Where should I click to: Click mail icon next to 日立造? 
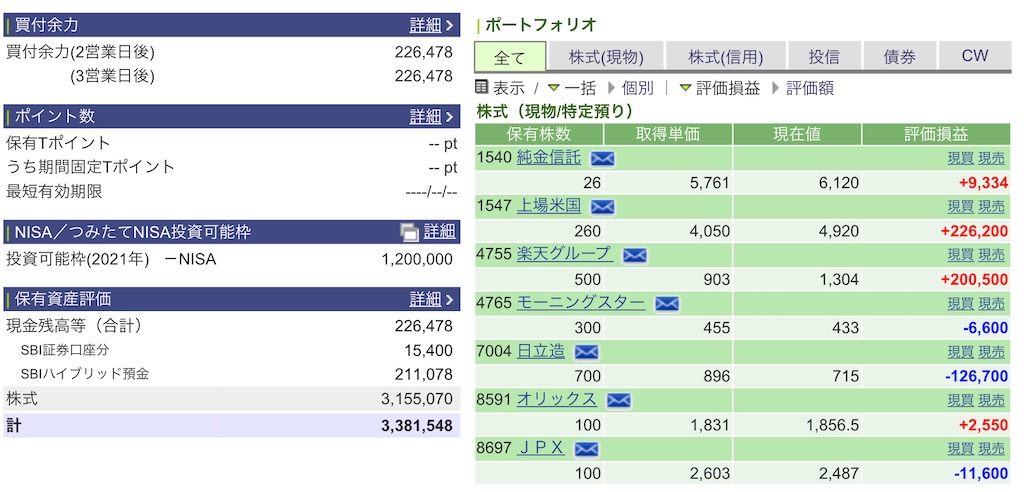[586, 353]
